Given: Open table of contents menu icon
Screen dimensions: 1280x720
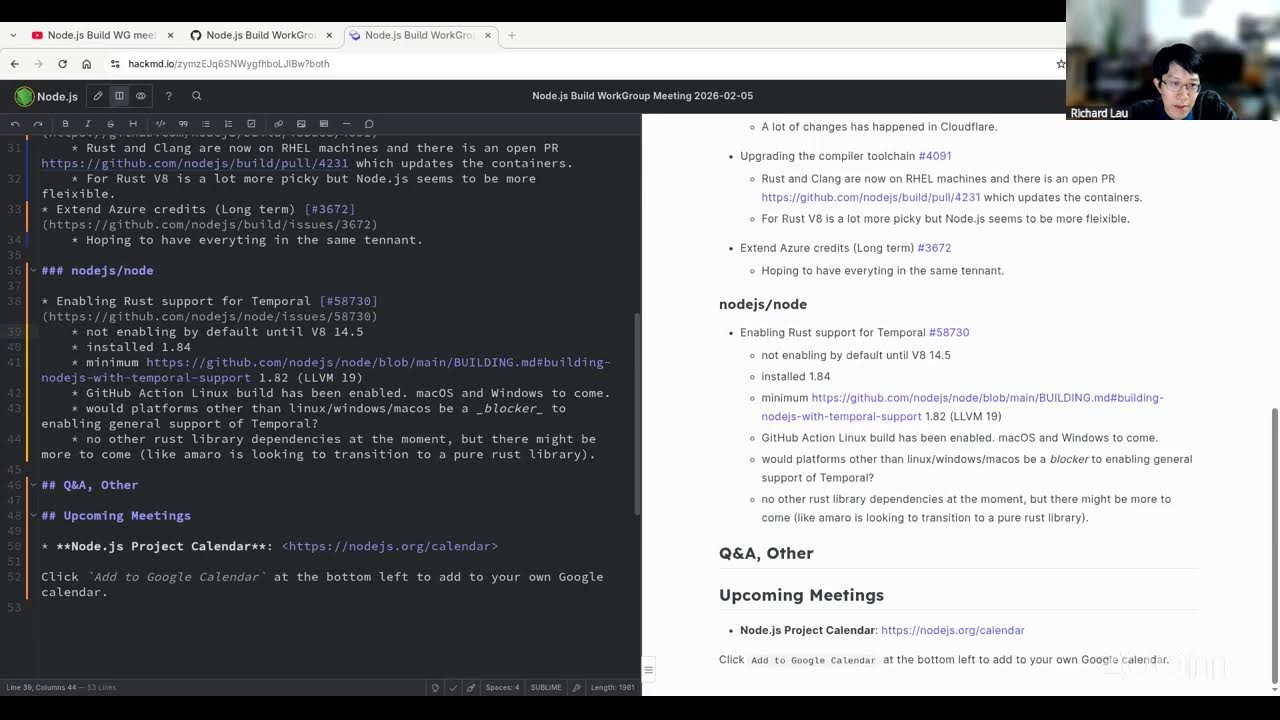Looking at the screenshot, I should click(x=648, y=670).
